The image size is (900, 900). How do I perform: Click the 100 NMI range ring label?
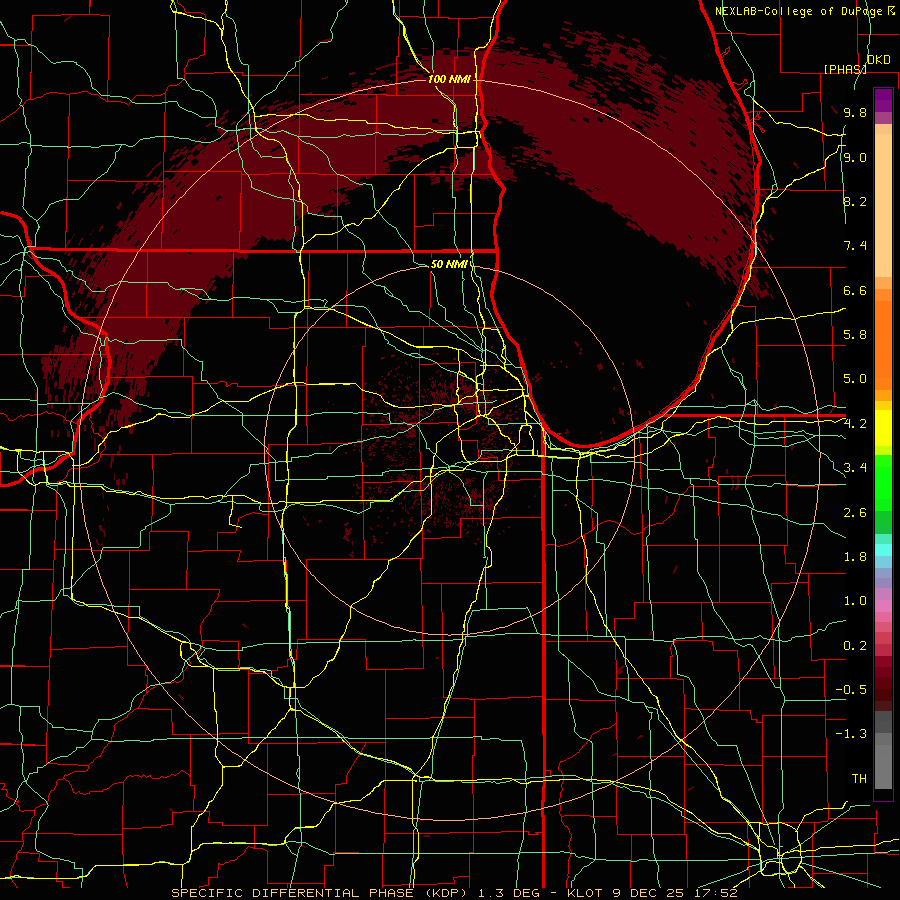click(449, 79)
